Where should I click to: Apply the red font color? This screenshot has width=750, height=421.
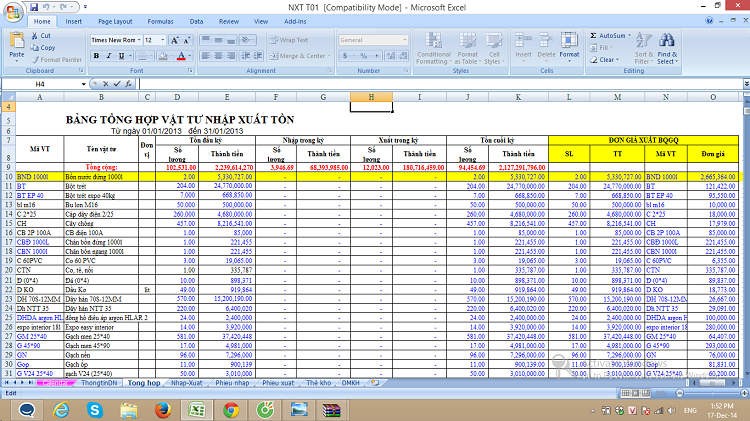(x=181, y=56)
